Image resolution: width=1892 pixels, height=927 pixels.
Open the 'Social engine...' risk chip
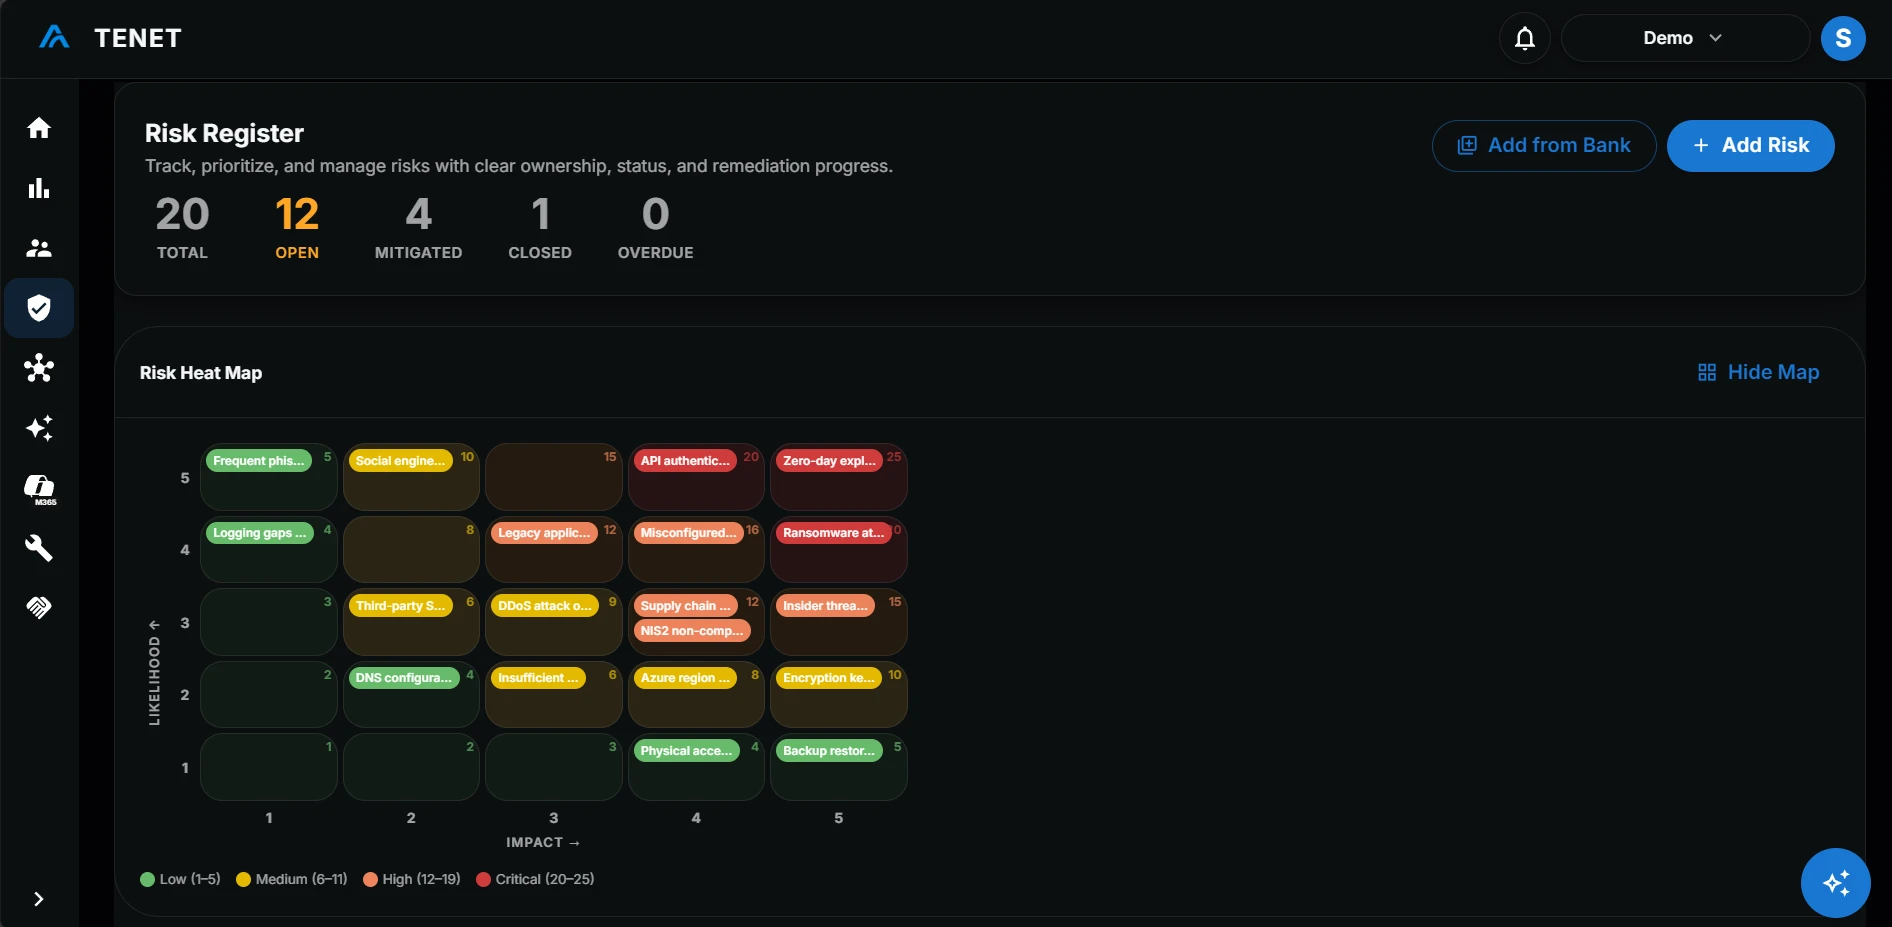coord(400,461)
